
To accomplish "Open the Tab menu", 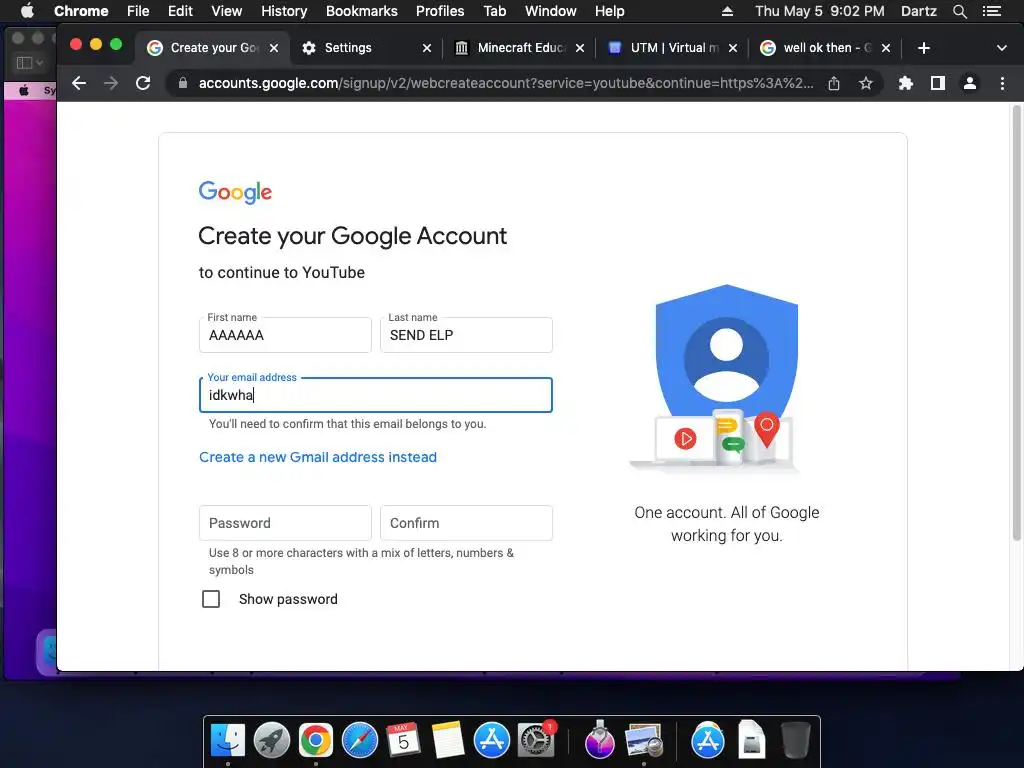I will 494,11.
